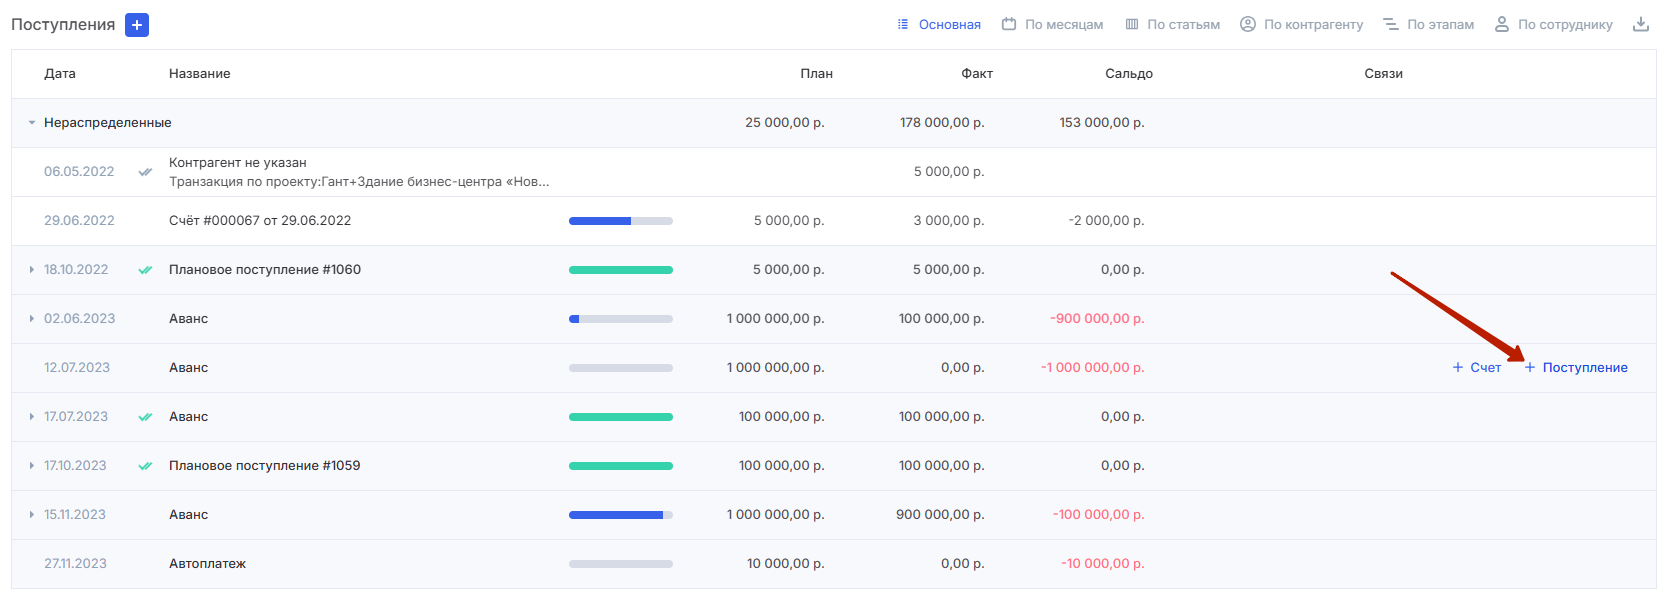Expand the 15.11.2023 Аванс row
This screenshot has width=1671, height=603.
tap(32, 515)
